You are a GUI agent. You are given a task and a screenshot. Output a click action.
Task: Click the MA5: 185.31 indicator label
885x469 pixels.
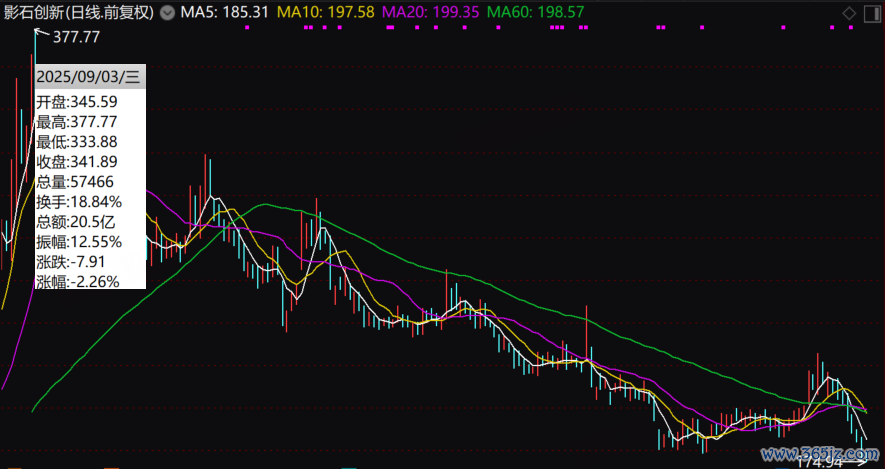coord(225,12)
